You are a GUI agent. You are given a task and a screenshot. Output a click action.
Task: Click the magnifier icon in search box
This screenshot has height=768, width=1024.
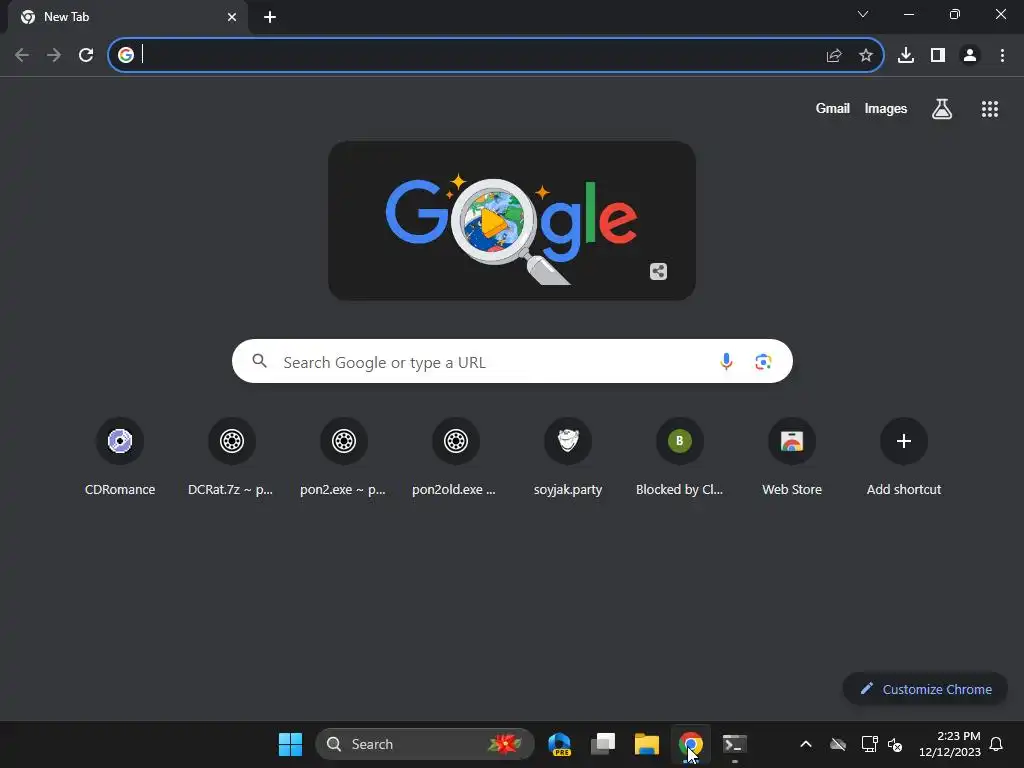[260, 361]
